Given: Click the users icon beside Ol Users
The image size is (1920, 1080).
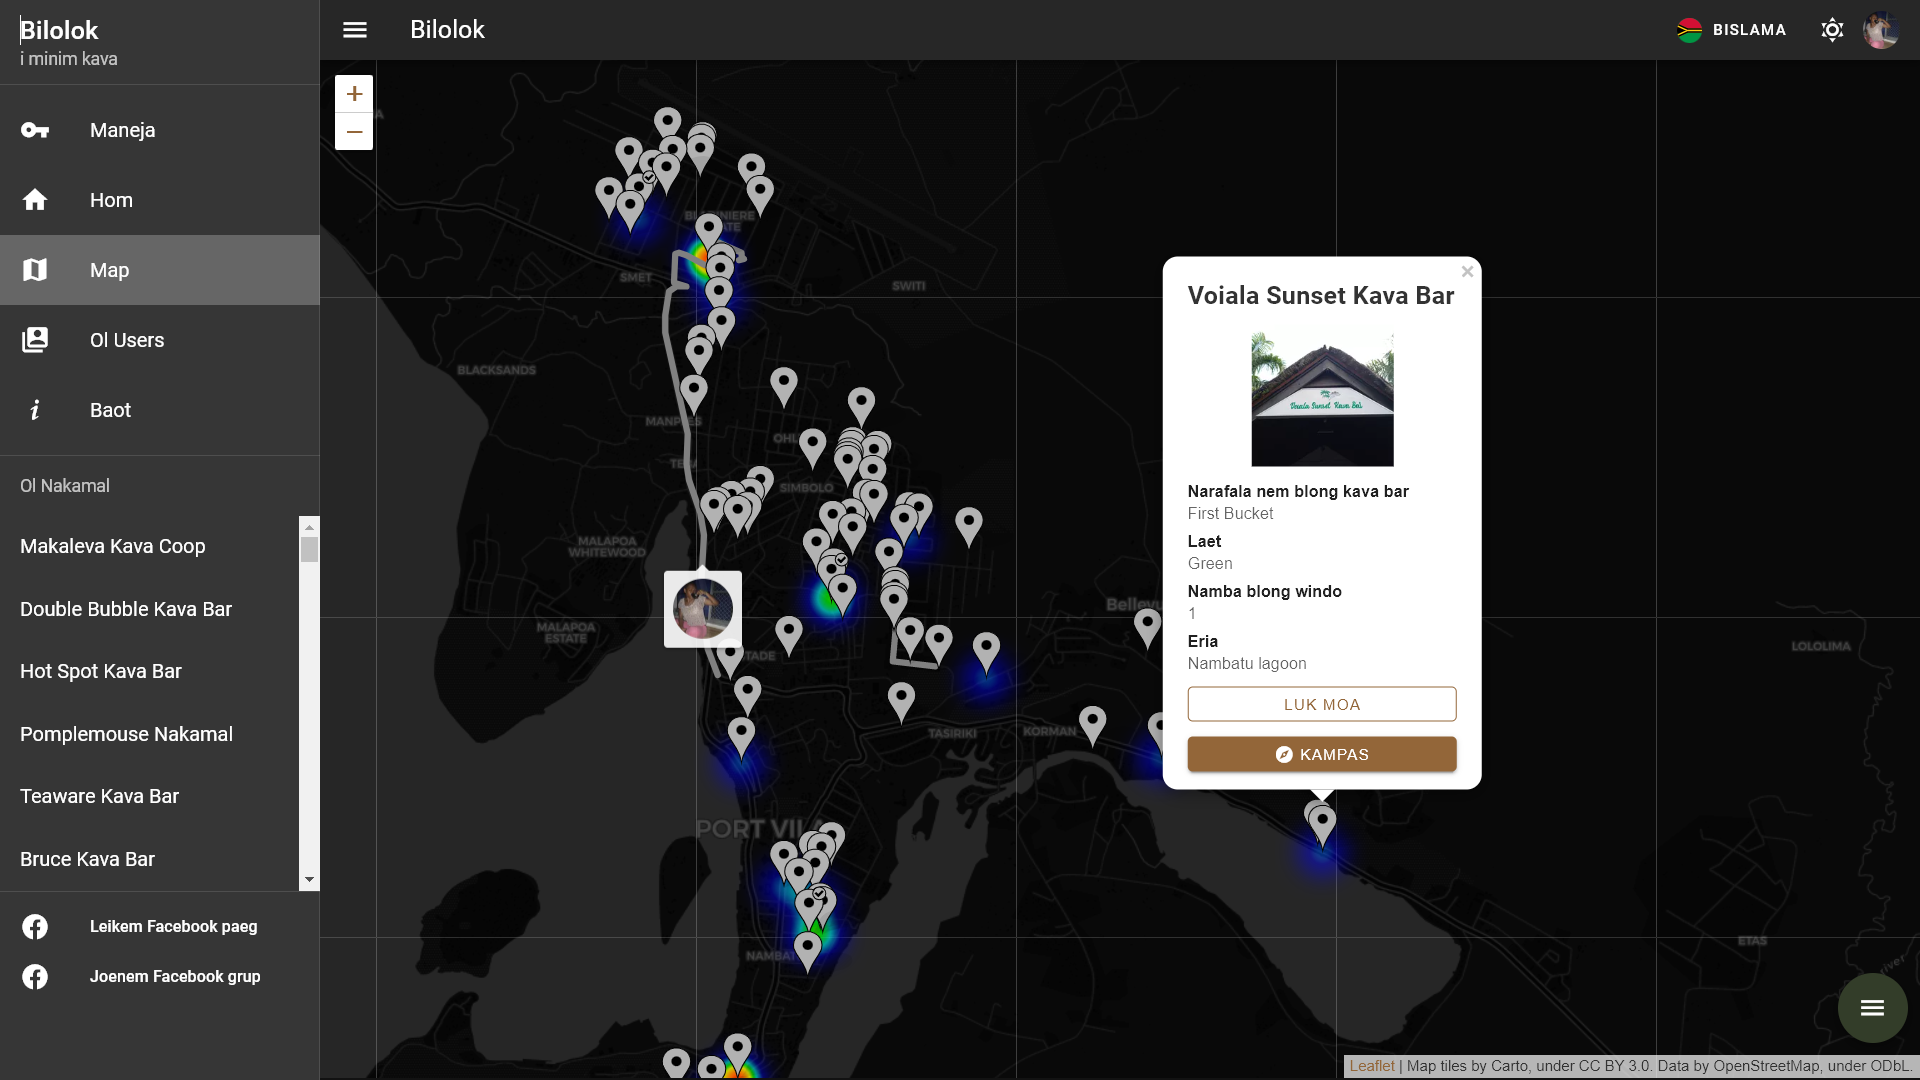Looking at the screenshot, I should [x=35, y=340].
